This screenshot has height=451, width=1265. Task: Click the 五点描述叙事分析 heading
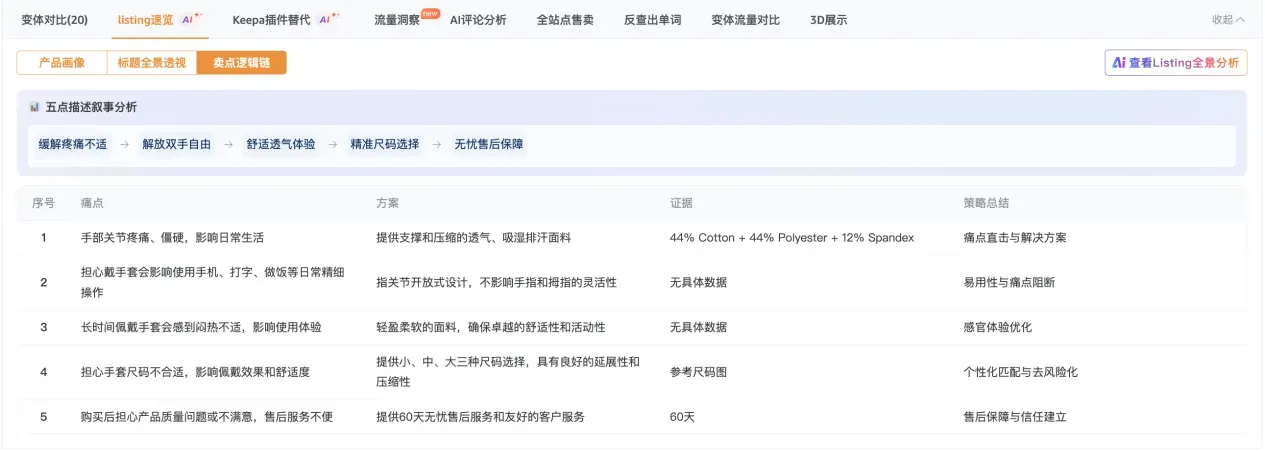[91, 107]
